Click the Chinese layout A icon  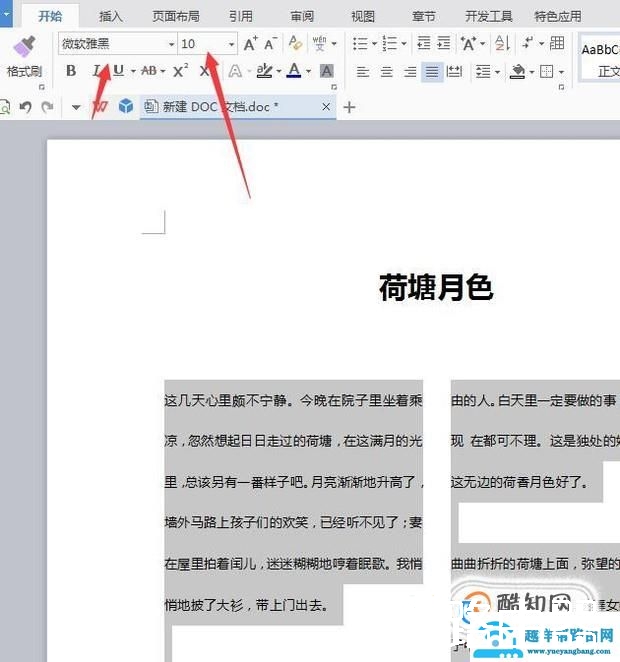468,43
